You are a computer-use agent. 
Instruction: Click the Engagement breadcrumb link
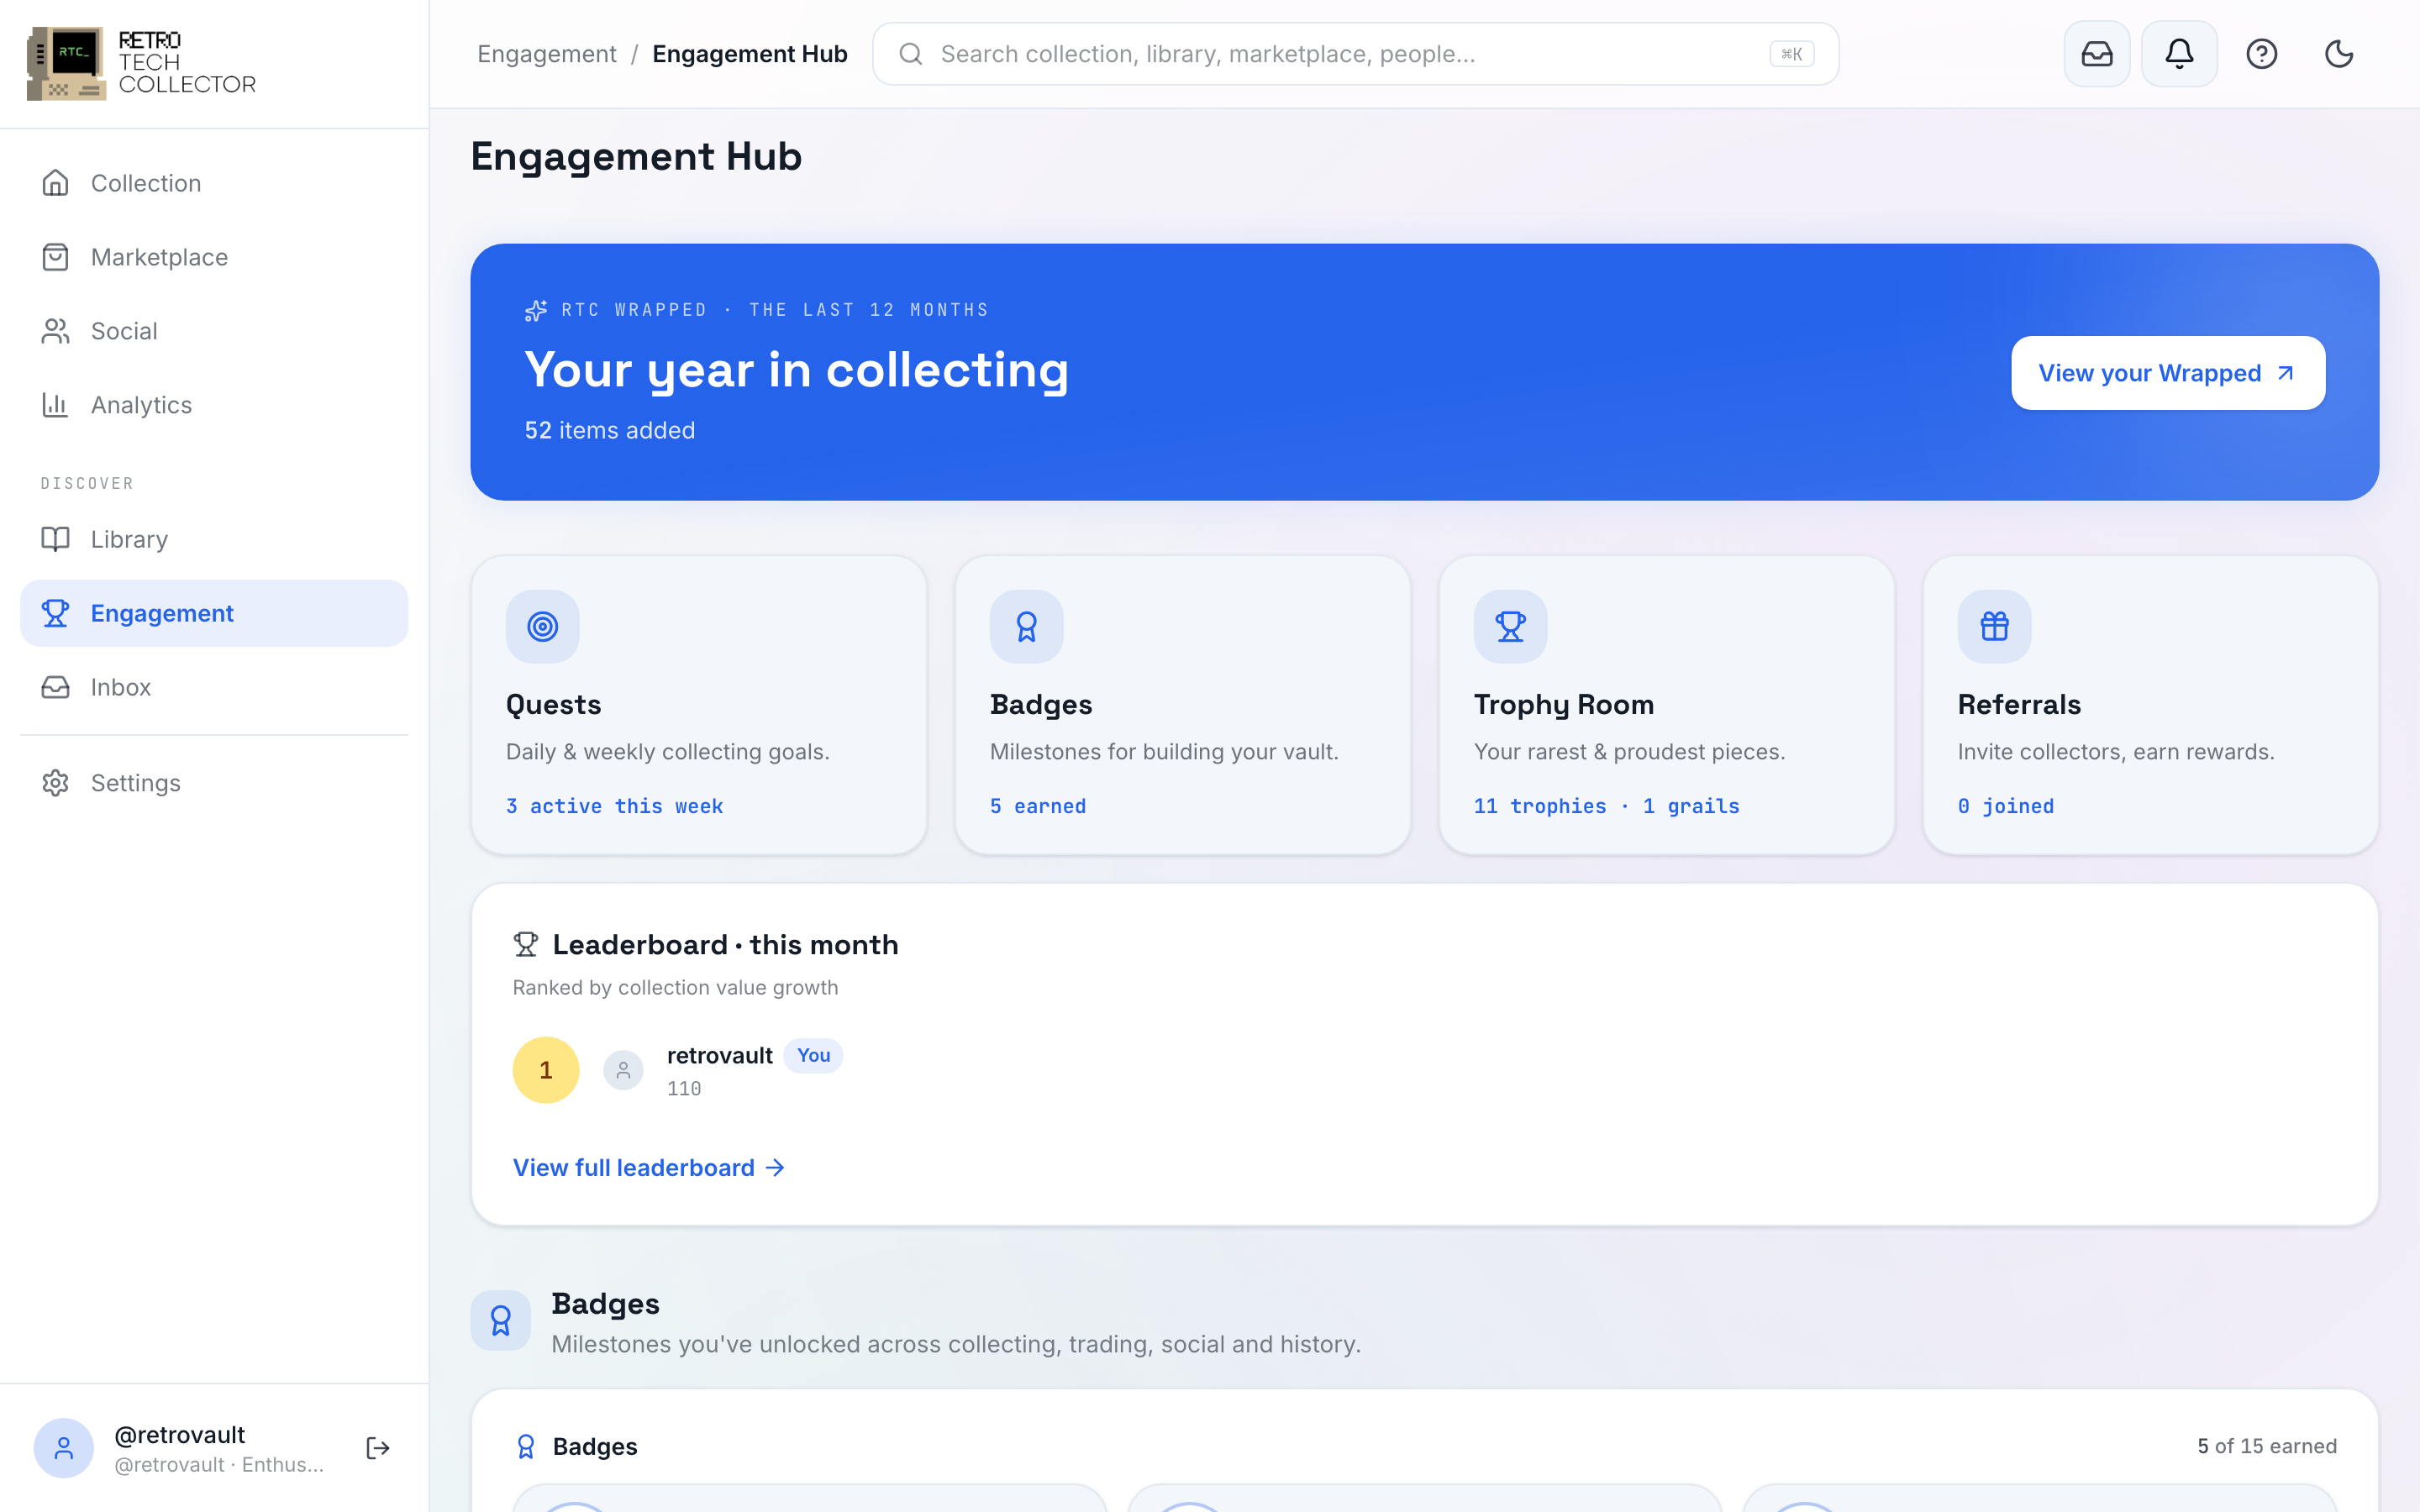pos(546,54)
